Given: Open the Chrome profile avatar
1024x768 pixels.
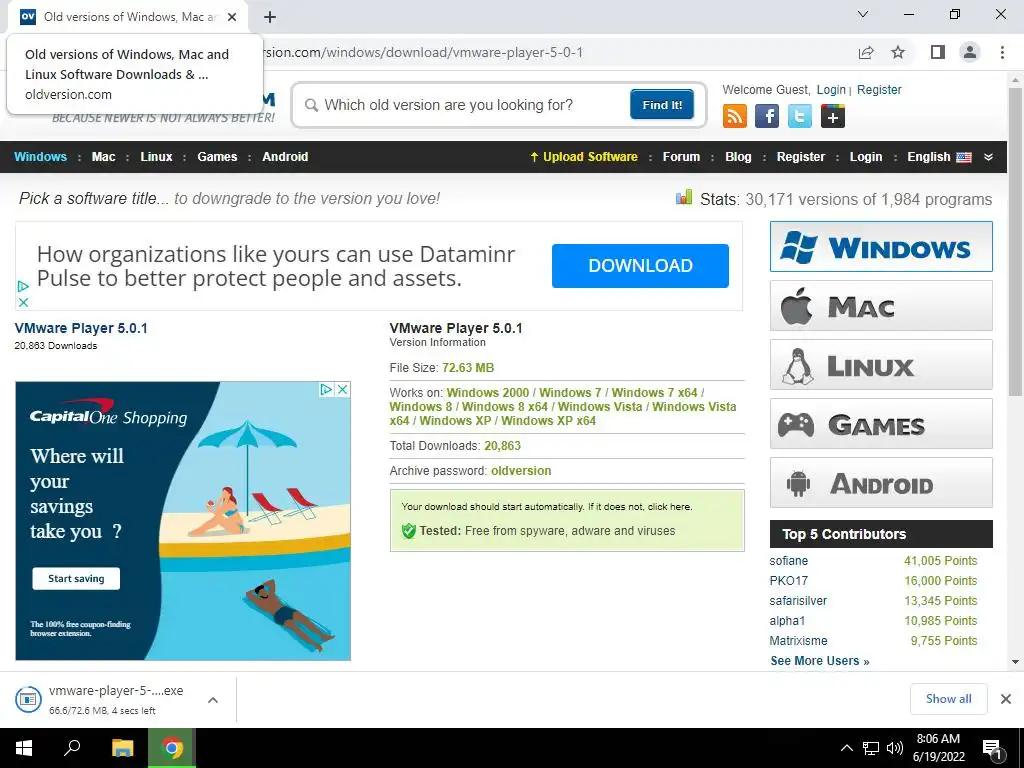Looking at the screenshot, I should pos(970,52).
